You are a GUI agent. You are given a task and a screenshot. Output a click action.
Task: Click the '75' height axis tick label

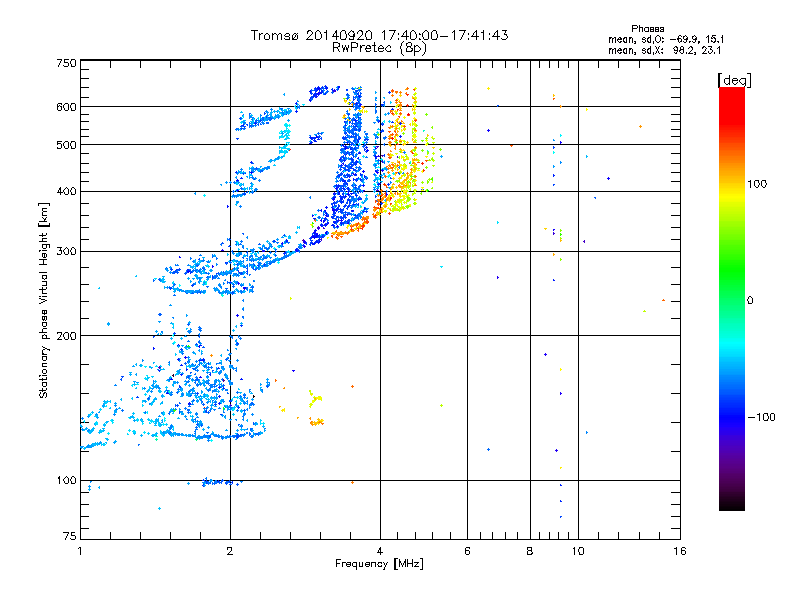tap(70, 536)
